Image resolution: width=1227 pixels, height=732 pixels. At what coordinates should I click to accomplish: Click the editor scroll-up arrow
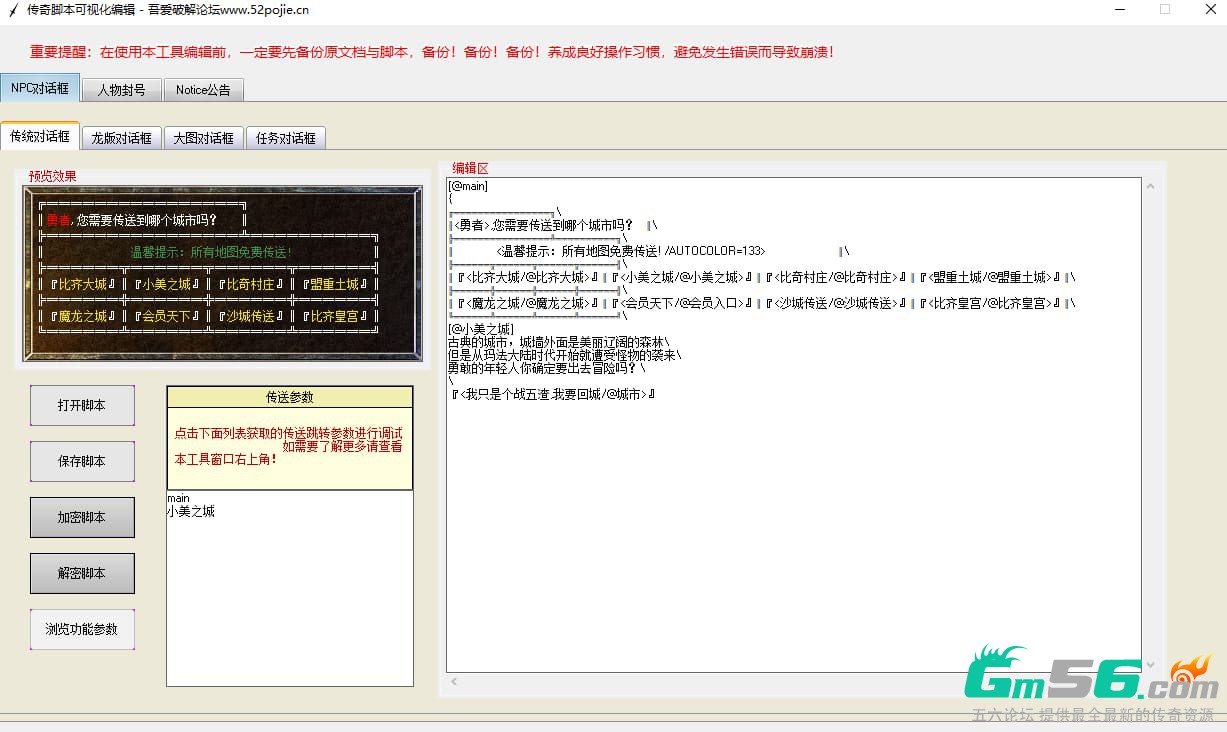point(1150,187)
